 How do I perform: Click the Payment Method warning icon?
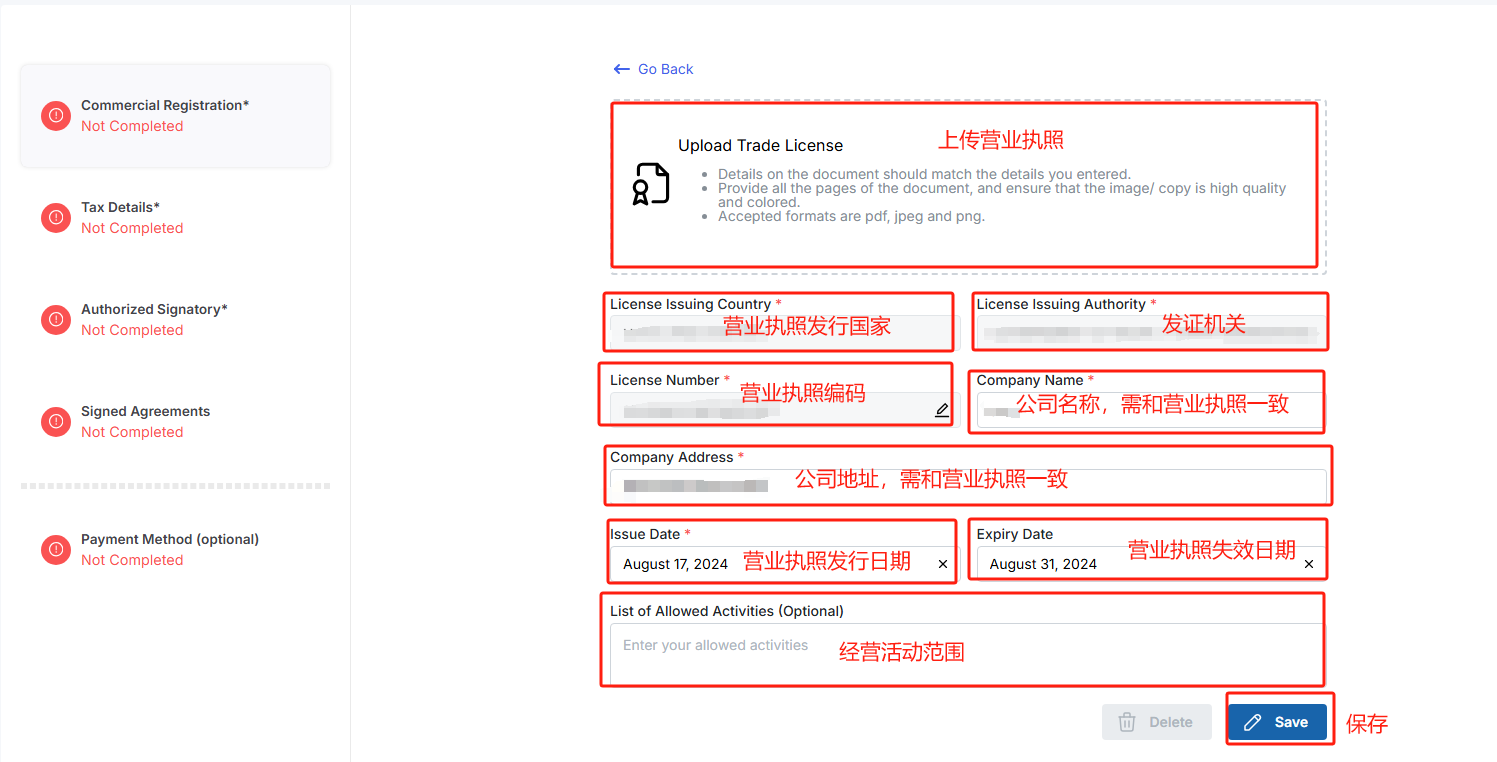(56, 550)
